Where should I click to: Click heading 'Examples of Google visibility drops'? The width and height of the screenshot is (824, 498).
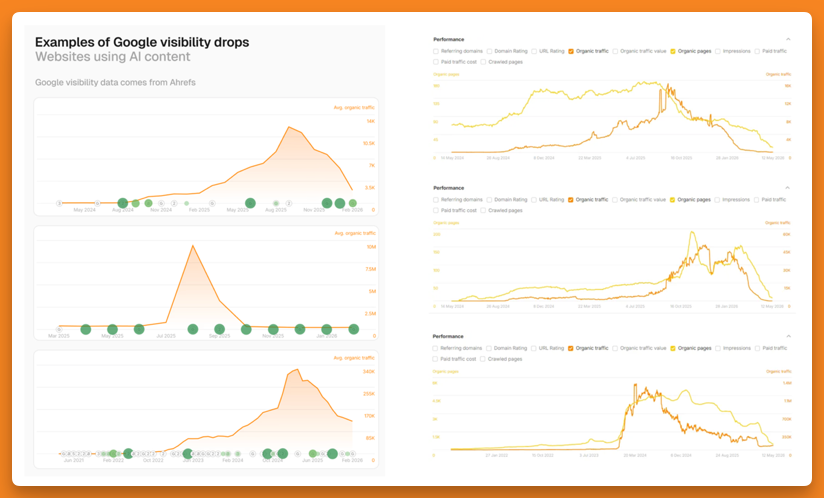(x=142, y=42)
